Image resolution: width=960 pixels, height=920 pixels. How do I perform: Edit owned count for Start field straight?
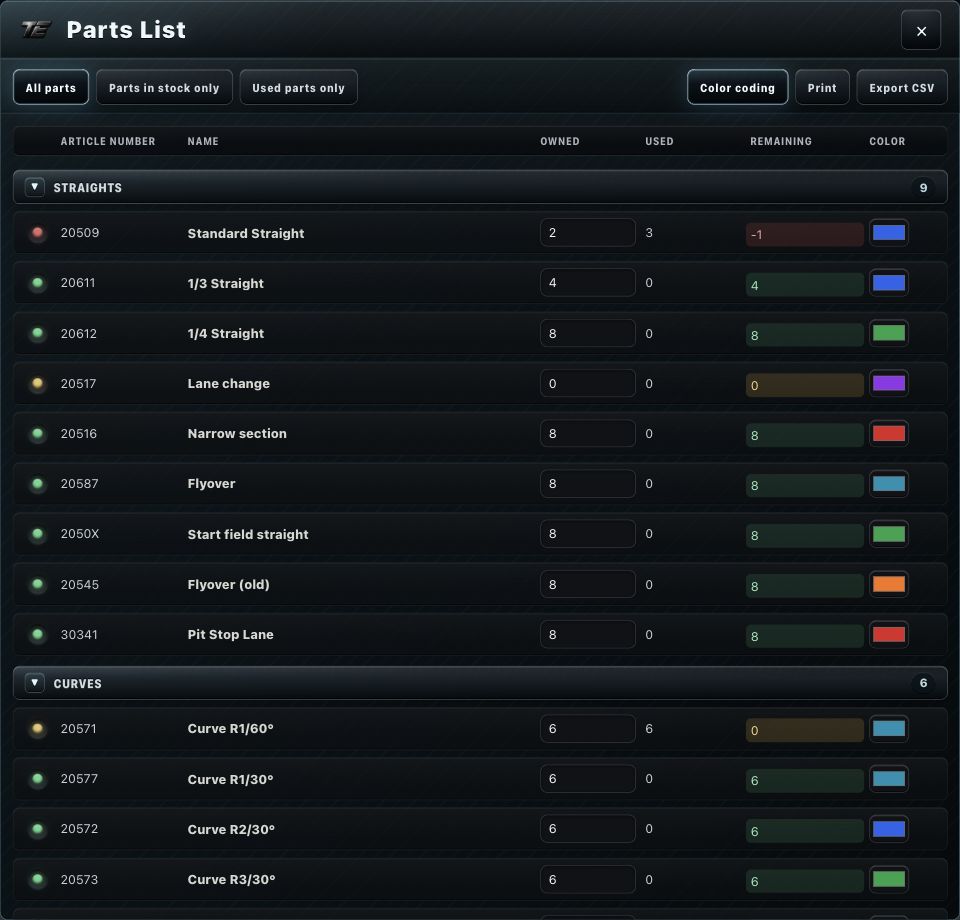pyautogui.click(x=588, y=534)
